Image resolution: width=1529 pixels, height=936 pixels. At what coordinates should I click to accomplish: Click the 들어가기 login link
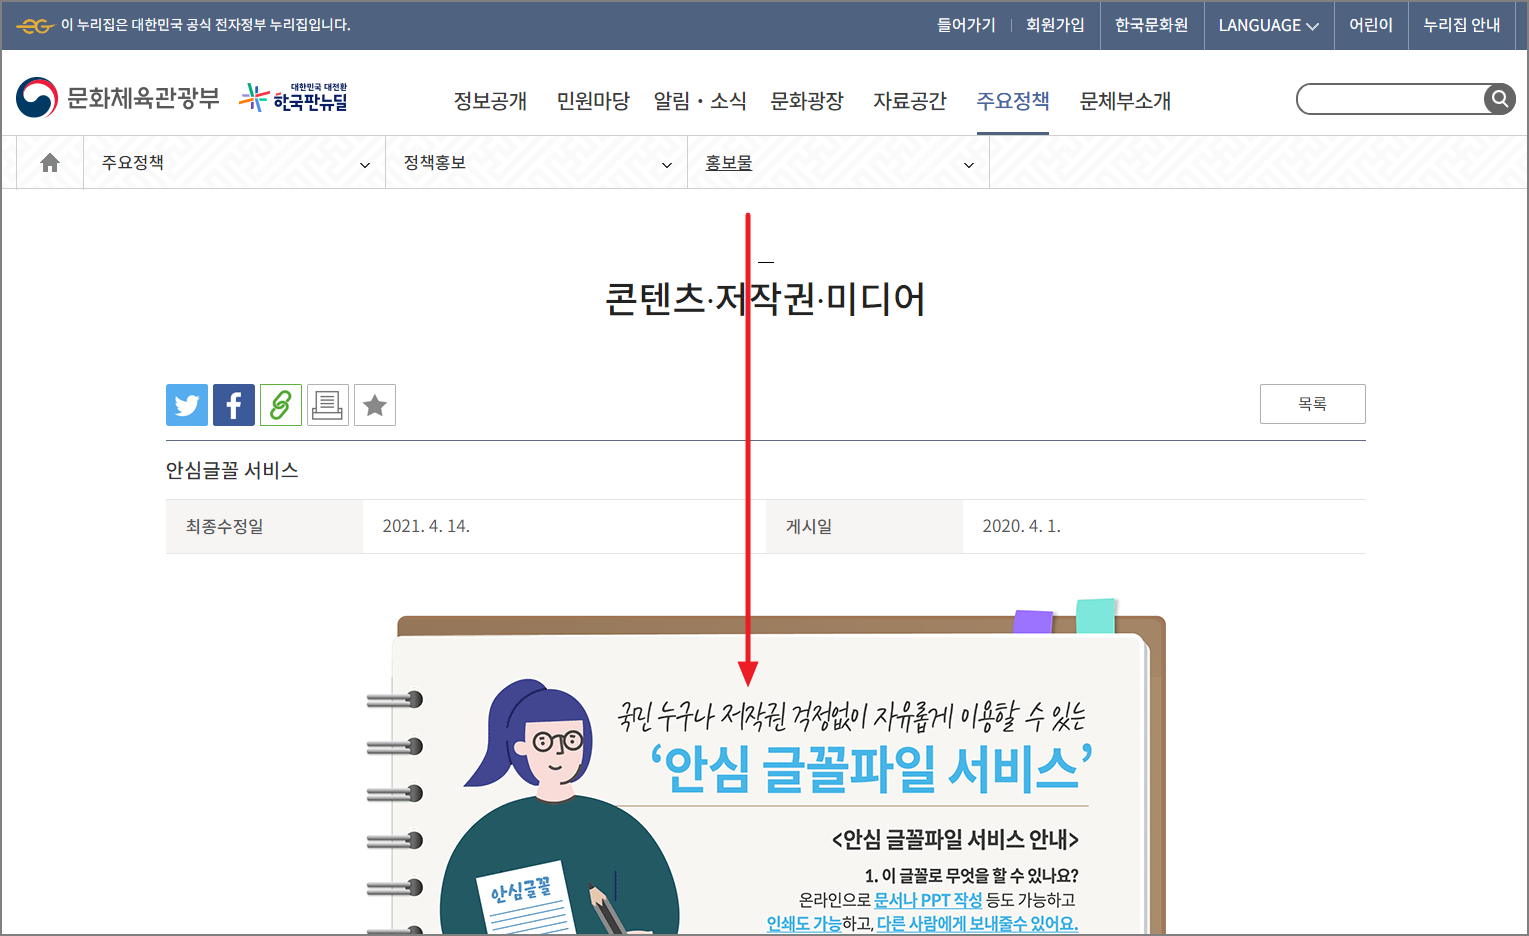(x=966, y=25)
